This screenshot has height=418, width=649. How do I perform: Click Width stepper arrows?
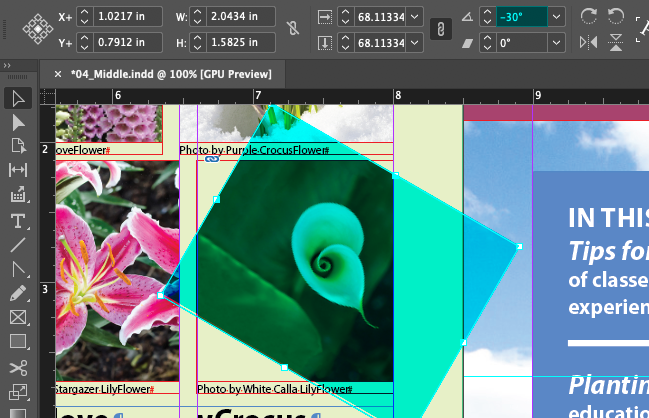point(197,17)
